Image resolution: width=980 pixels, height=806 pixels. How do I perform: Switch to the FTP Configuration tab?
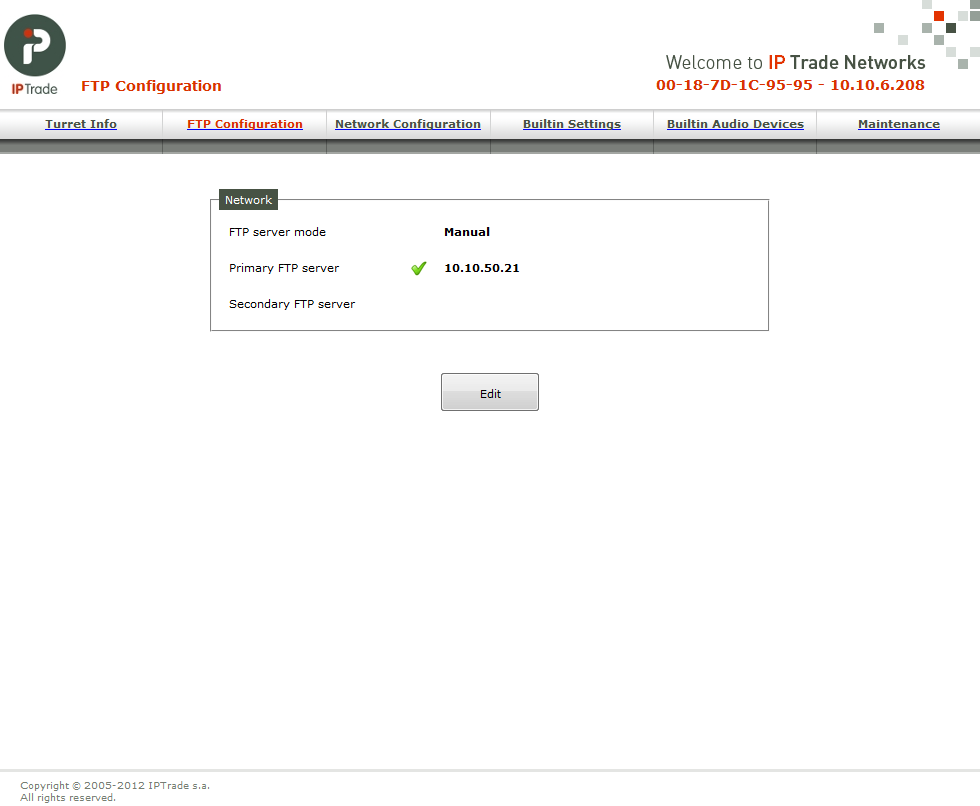coord(245,124)
